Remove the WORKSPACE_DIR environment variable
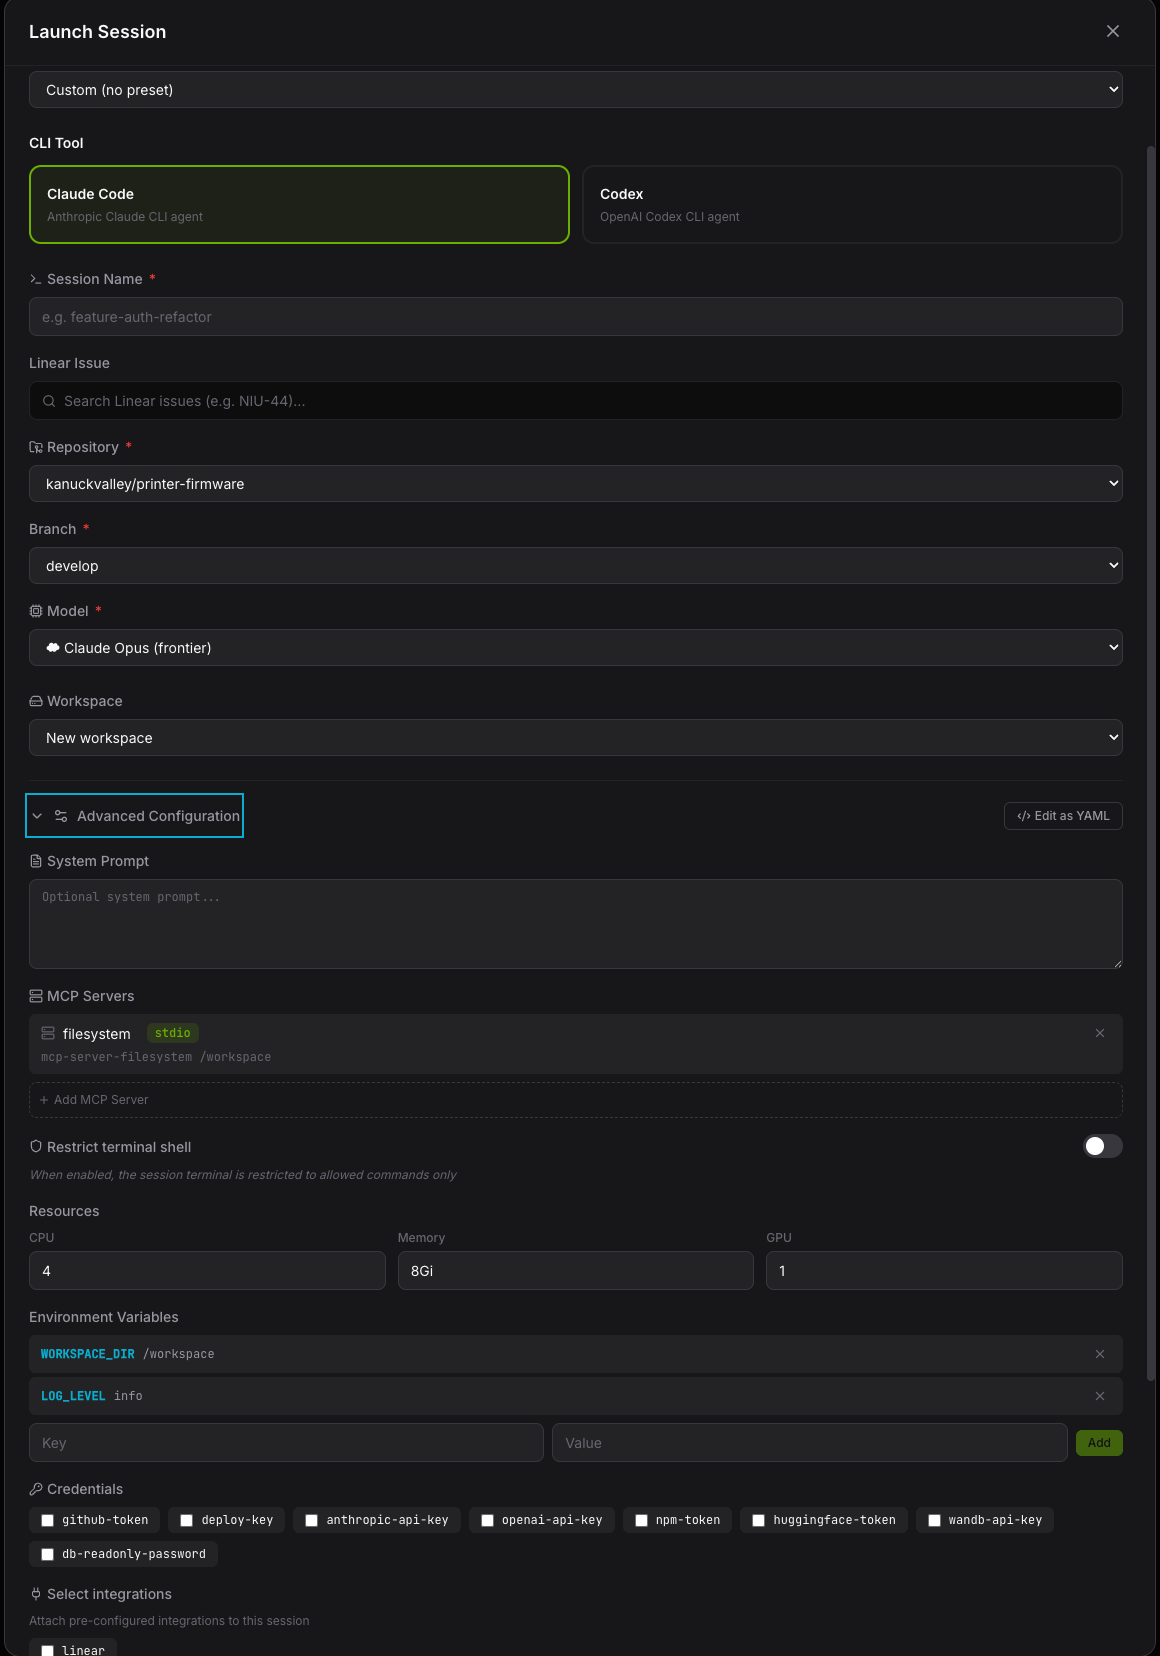 (x=1100, y=1354)
